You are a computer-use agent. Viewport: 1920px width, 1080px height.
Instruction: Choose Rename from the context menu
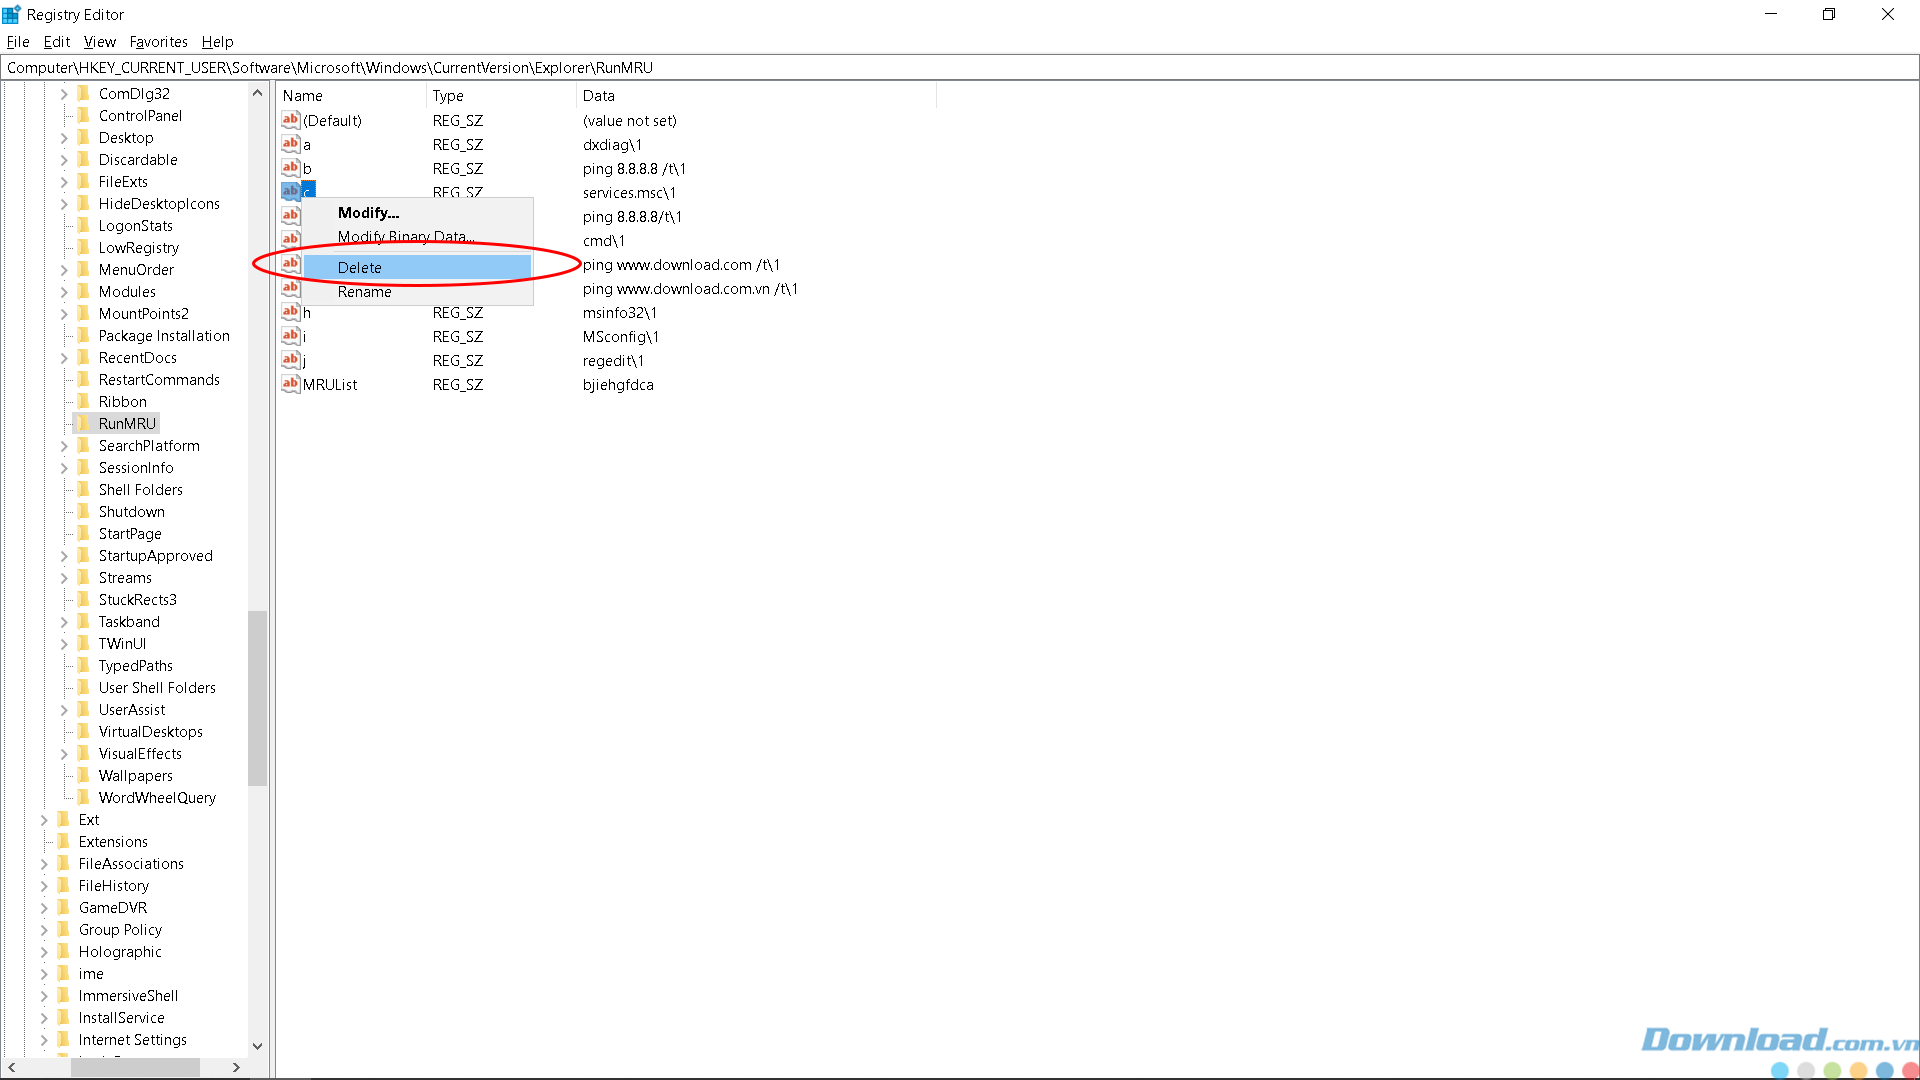tap(364, 292)
